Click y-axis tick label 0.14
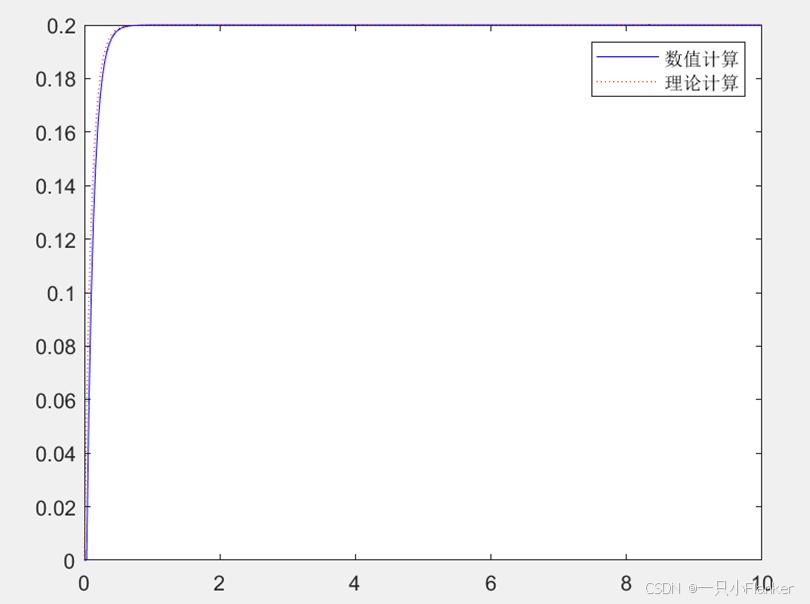The image size is (810, 604). (x=56, y=187)
